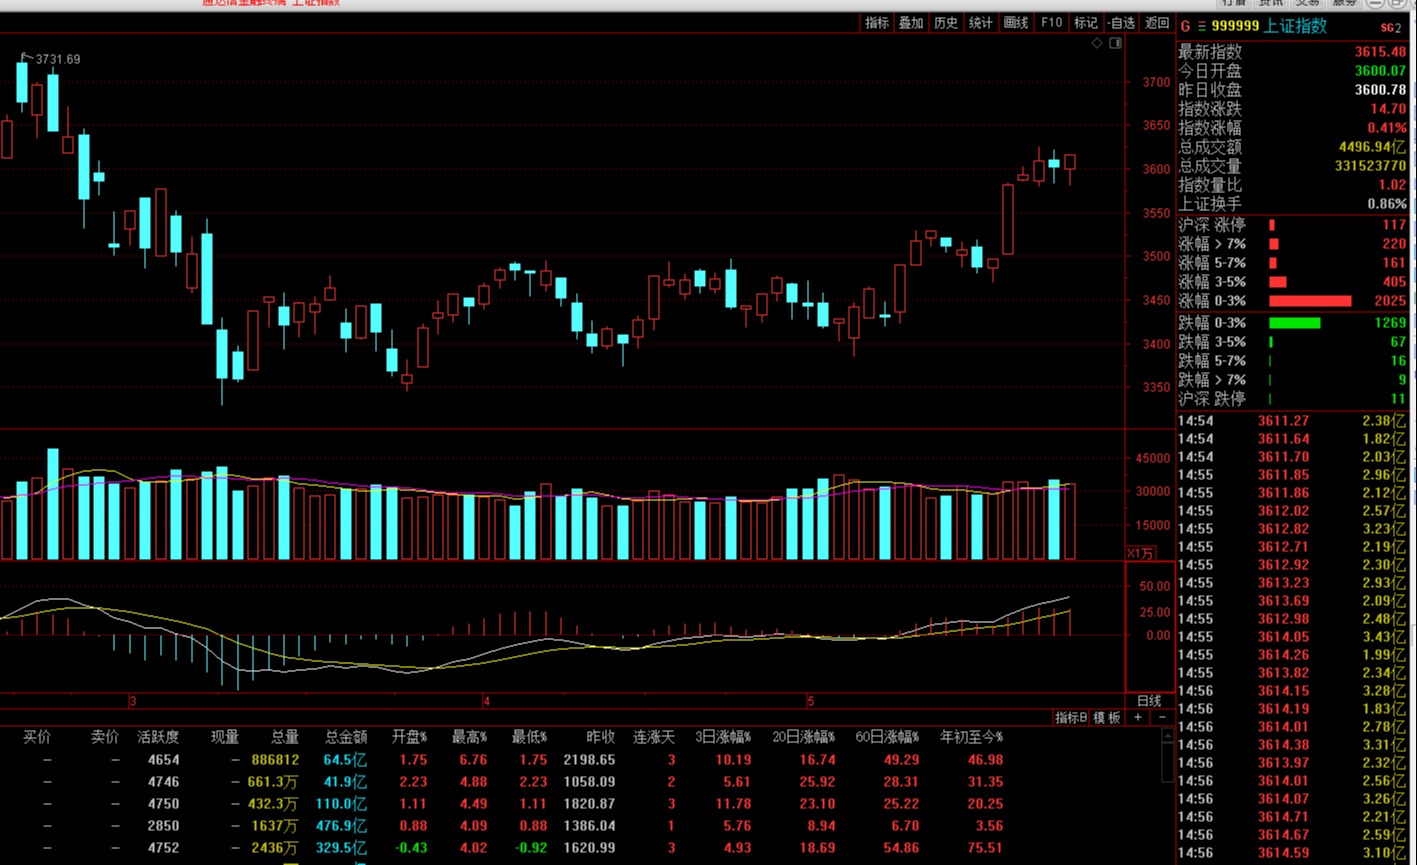
Task: Click the 跌幅 0-3% green bar row
Action: [x=1292, y=323]
